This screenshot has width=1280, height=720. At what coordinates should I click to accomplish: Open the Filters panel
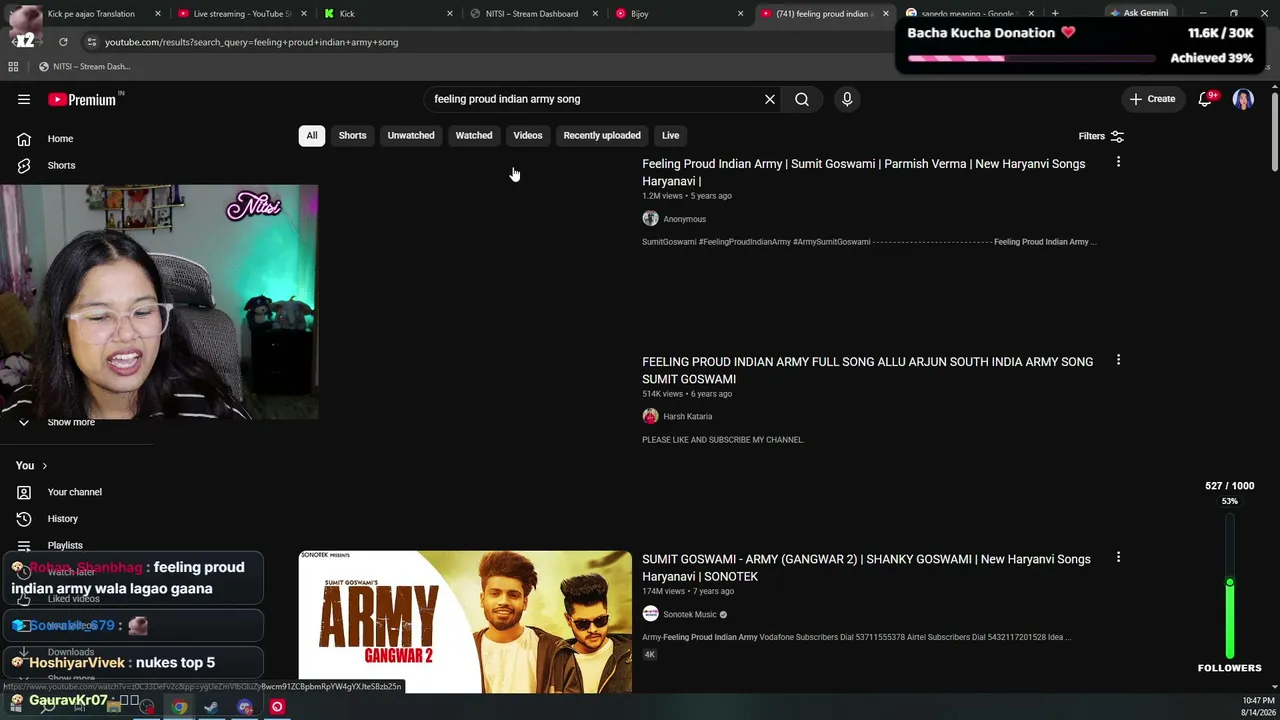click(1101, 136)
